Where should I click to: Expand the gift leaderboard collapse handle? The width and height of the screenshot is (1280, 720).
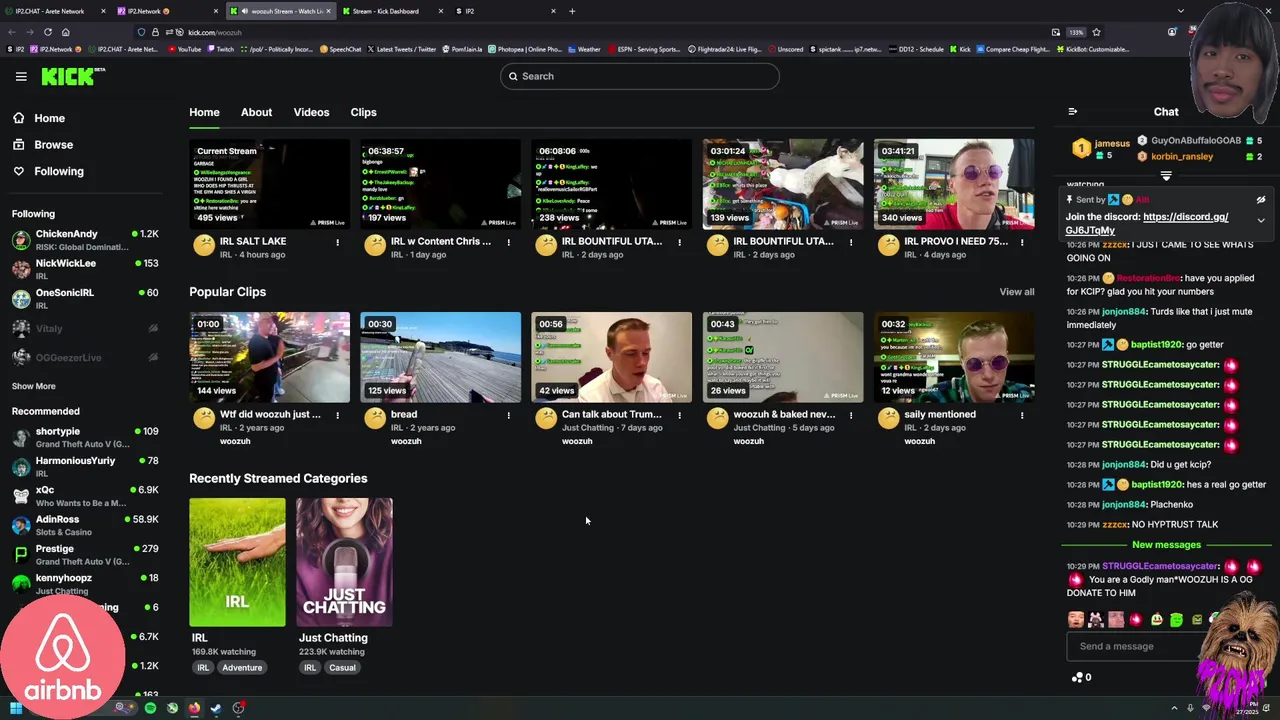tap(1166, 176)
